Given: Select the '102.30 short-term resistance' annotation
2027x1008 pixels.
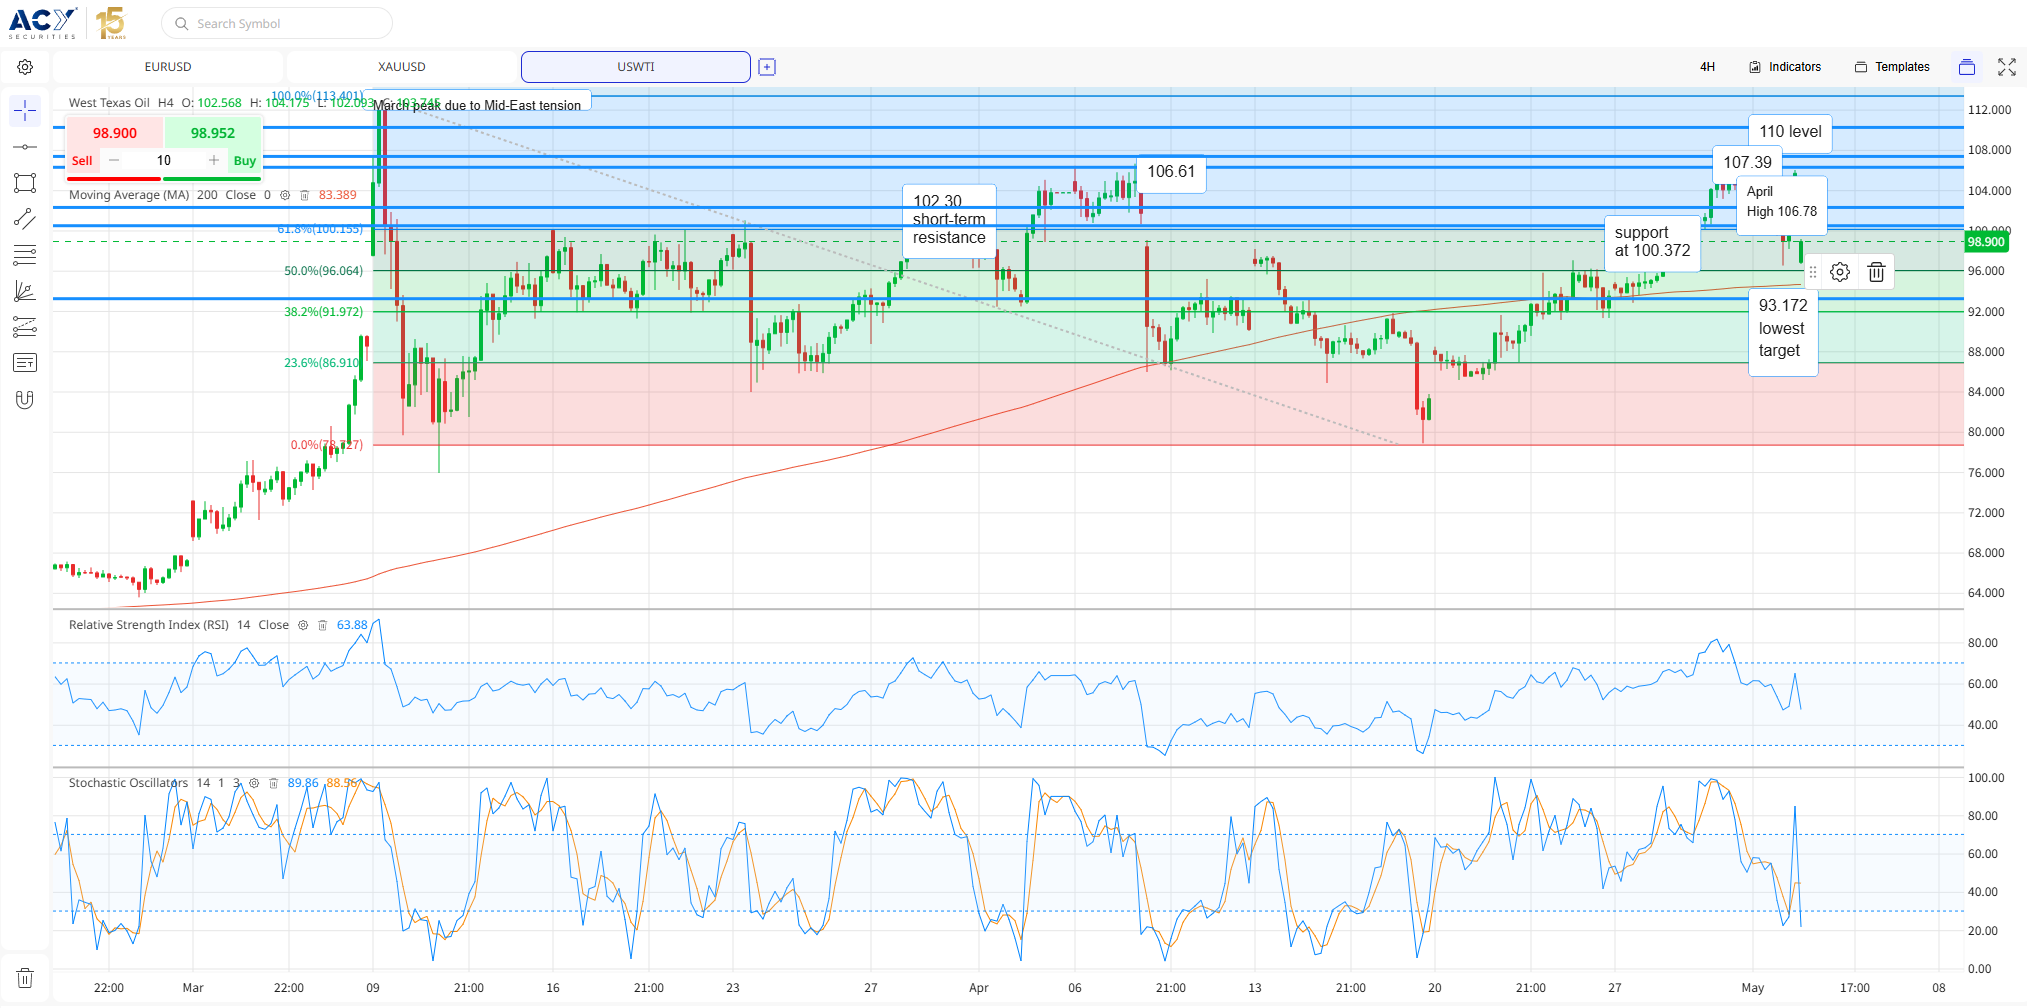Looking at the screenshot, I should click(949, 221).
